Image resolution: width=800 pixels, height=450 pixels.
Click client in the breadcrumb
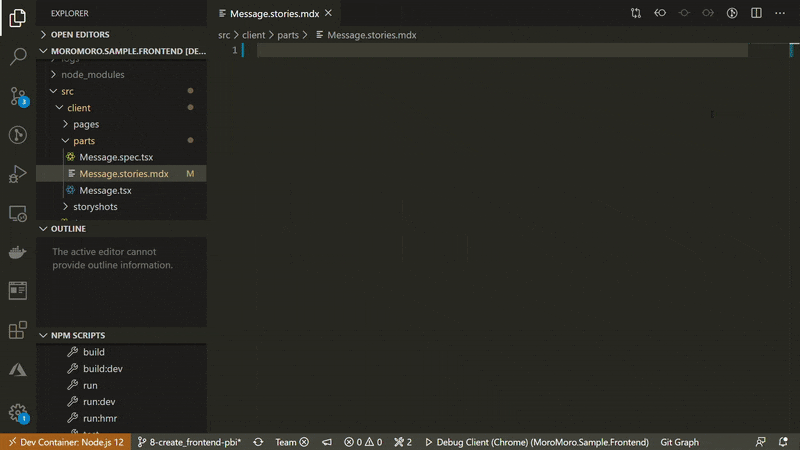tap(254, 35)
